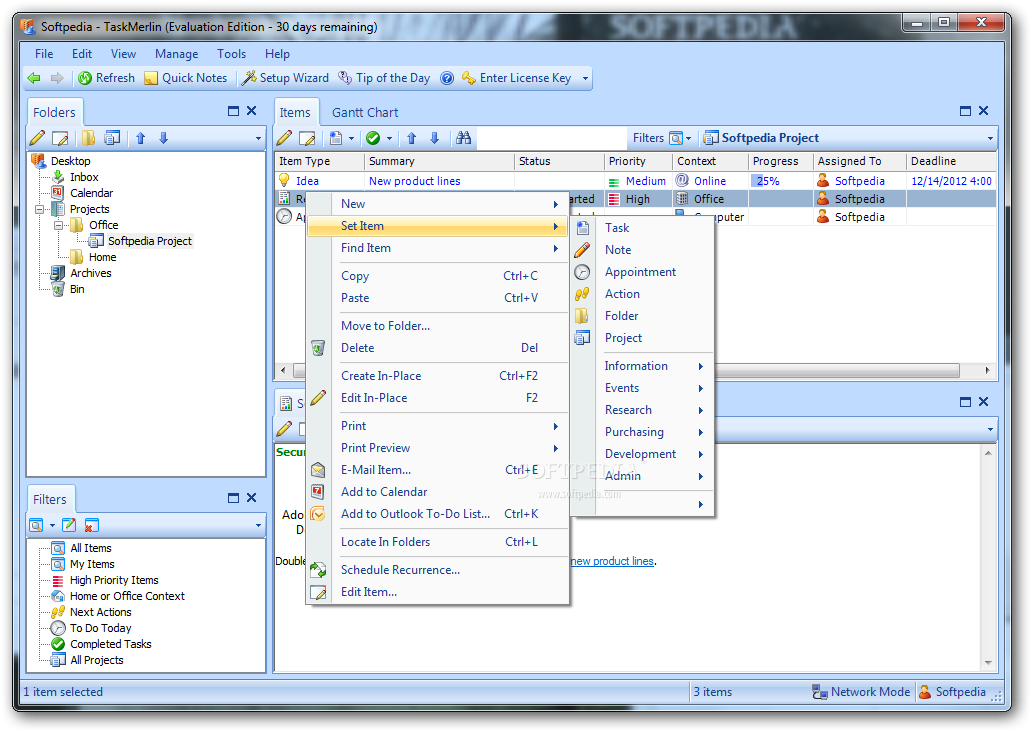The image size is (1032, 732).
Task: Click Network Mode in status bar
Action: 861,692
